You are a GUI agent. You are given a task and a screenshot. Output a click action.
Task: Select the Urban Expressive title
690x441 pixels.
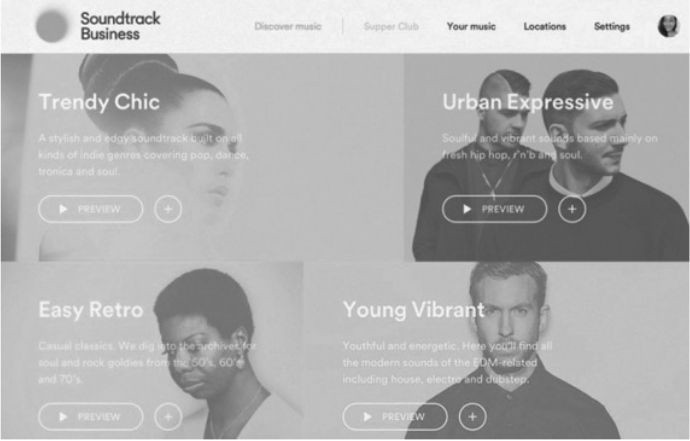tap(528, 102)
